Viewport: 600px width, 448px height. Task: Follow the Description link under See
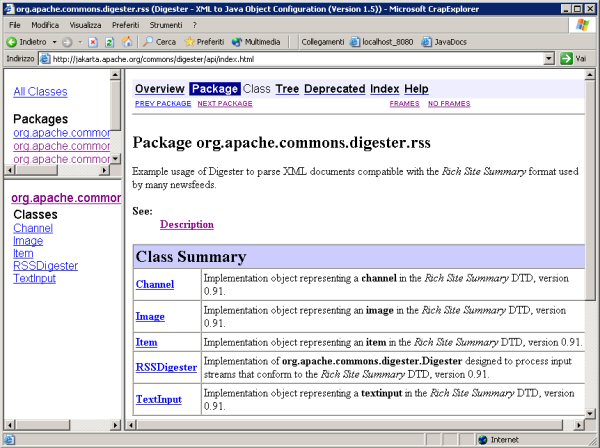187,224
